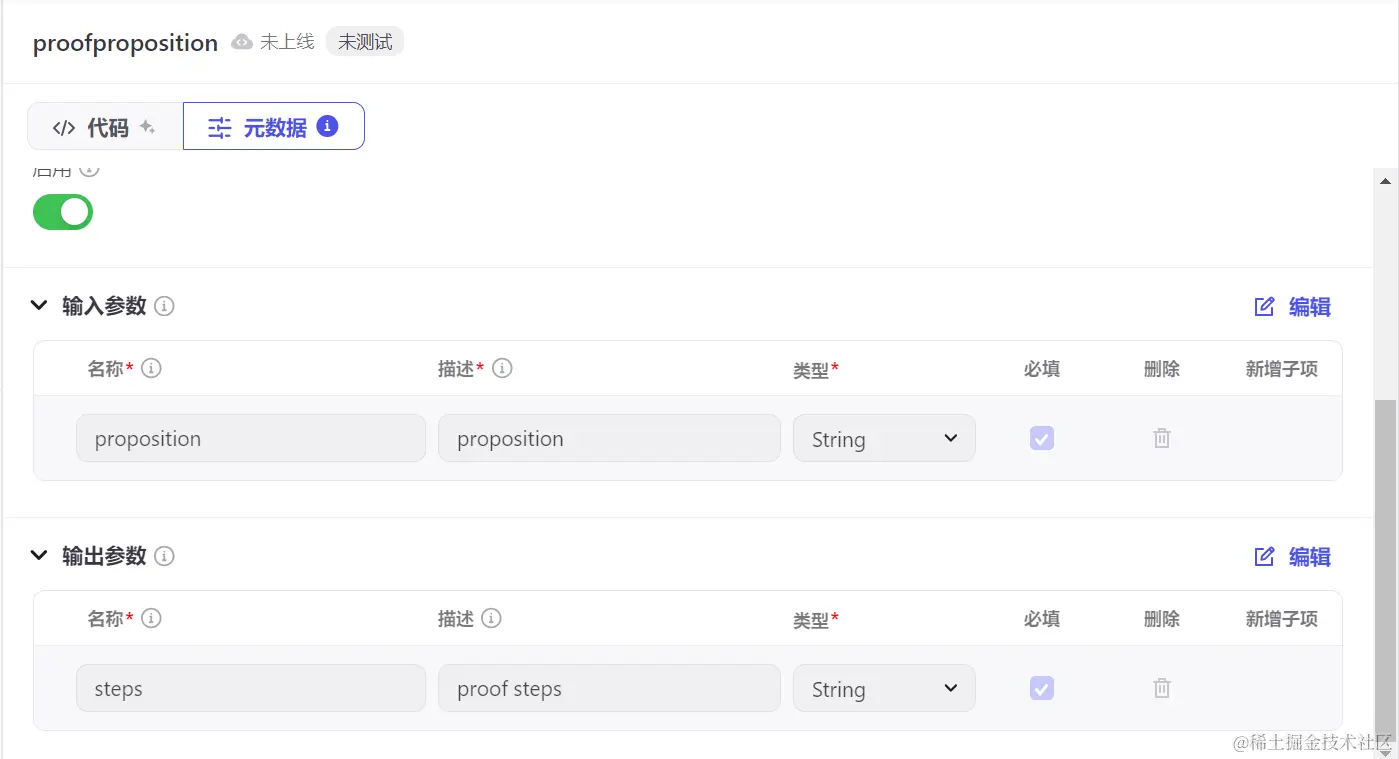The width and height of the screenshot is (1399, 759).
Task: Toggle the required checkbox for proposition
Action: pos(1042,438)
